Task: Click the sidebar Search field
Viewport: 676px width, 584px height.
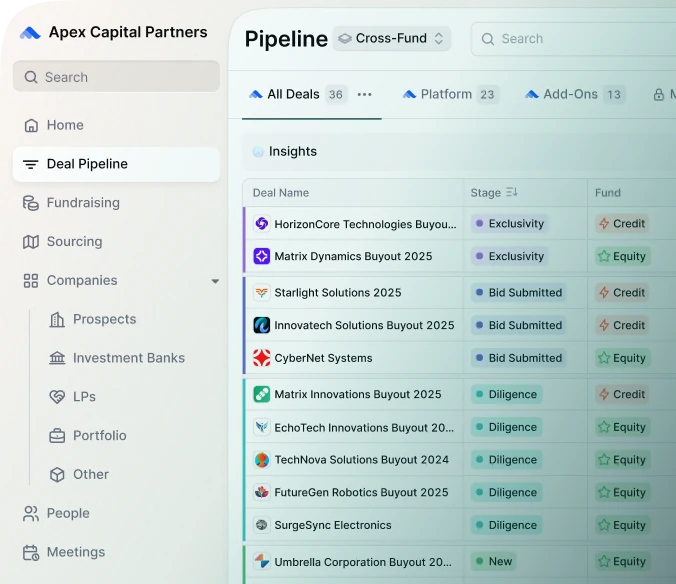Action: point(116,77)
